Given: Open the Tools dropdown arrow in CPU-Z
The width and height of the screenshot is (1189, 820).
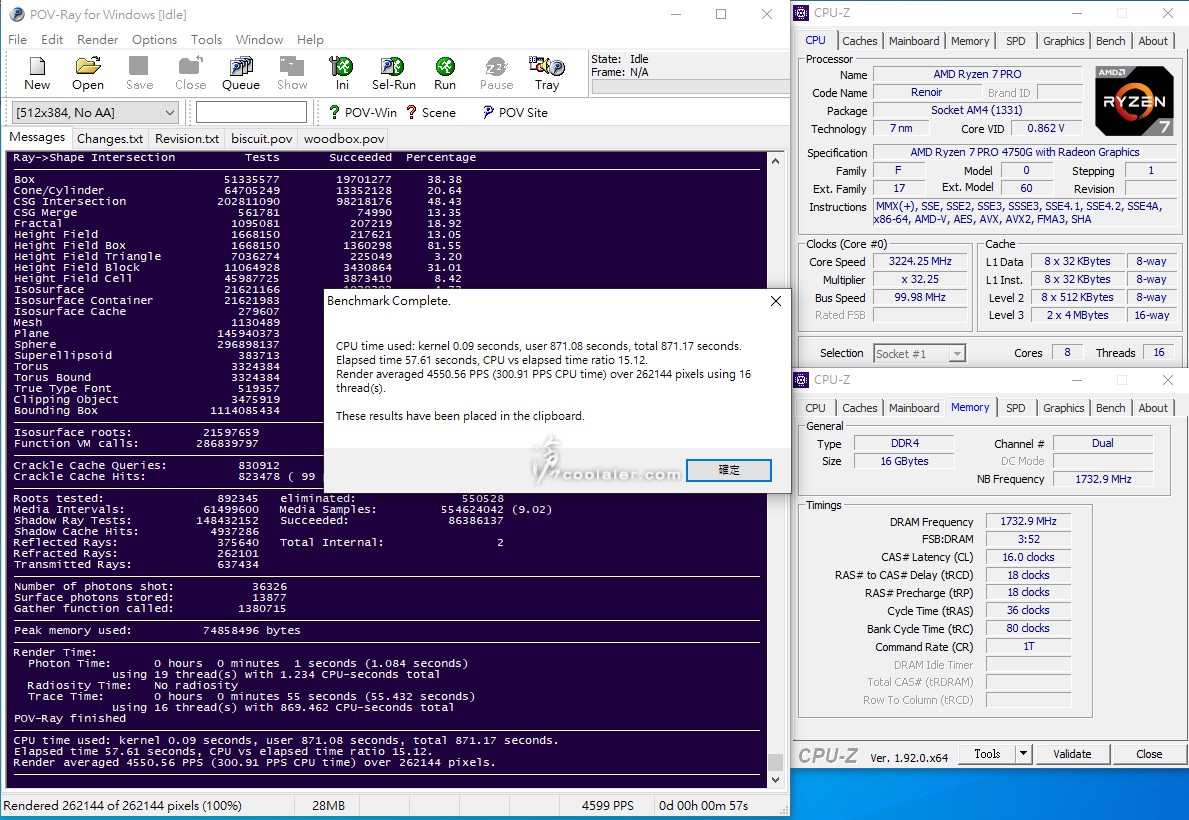Looking at the screenshot, I should [x=1024, y=754].
